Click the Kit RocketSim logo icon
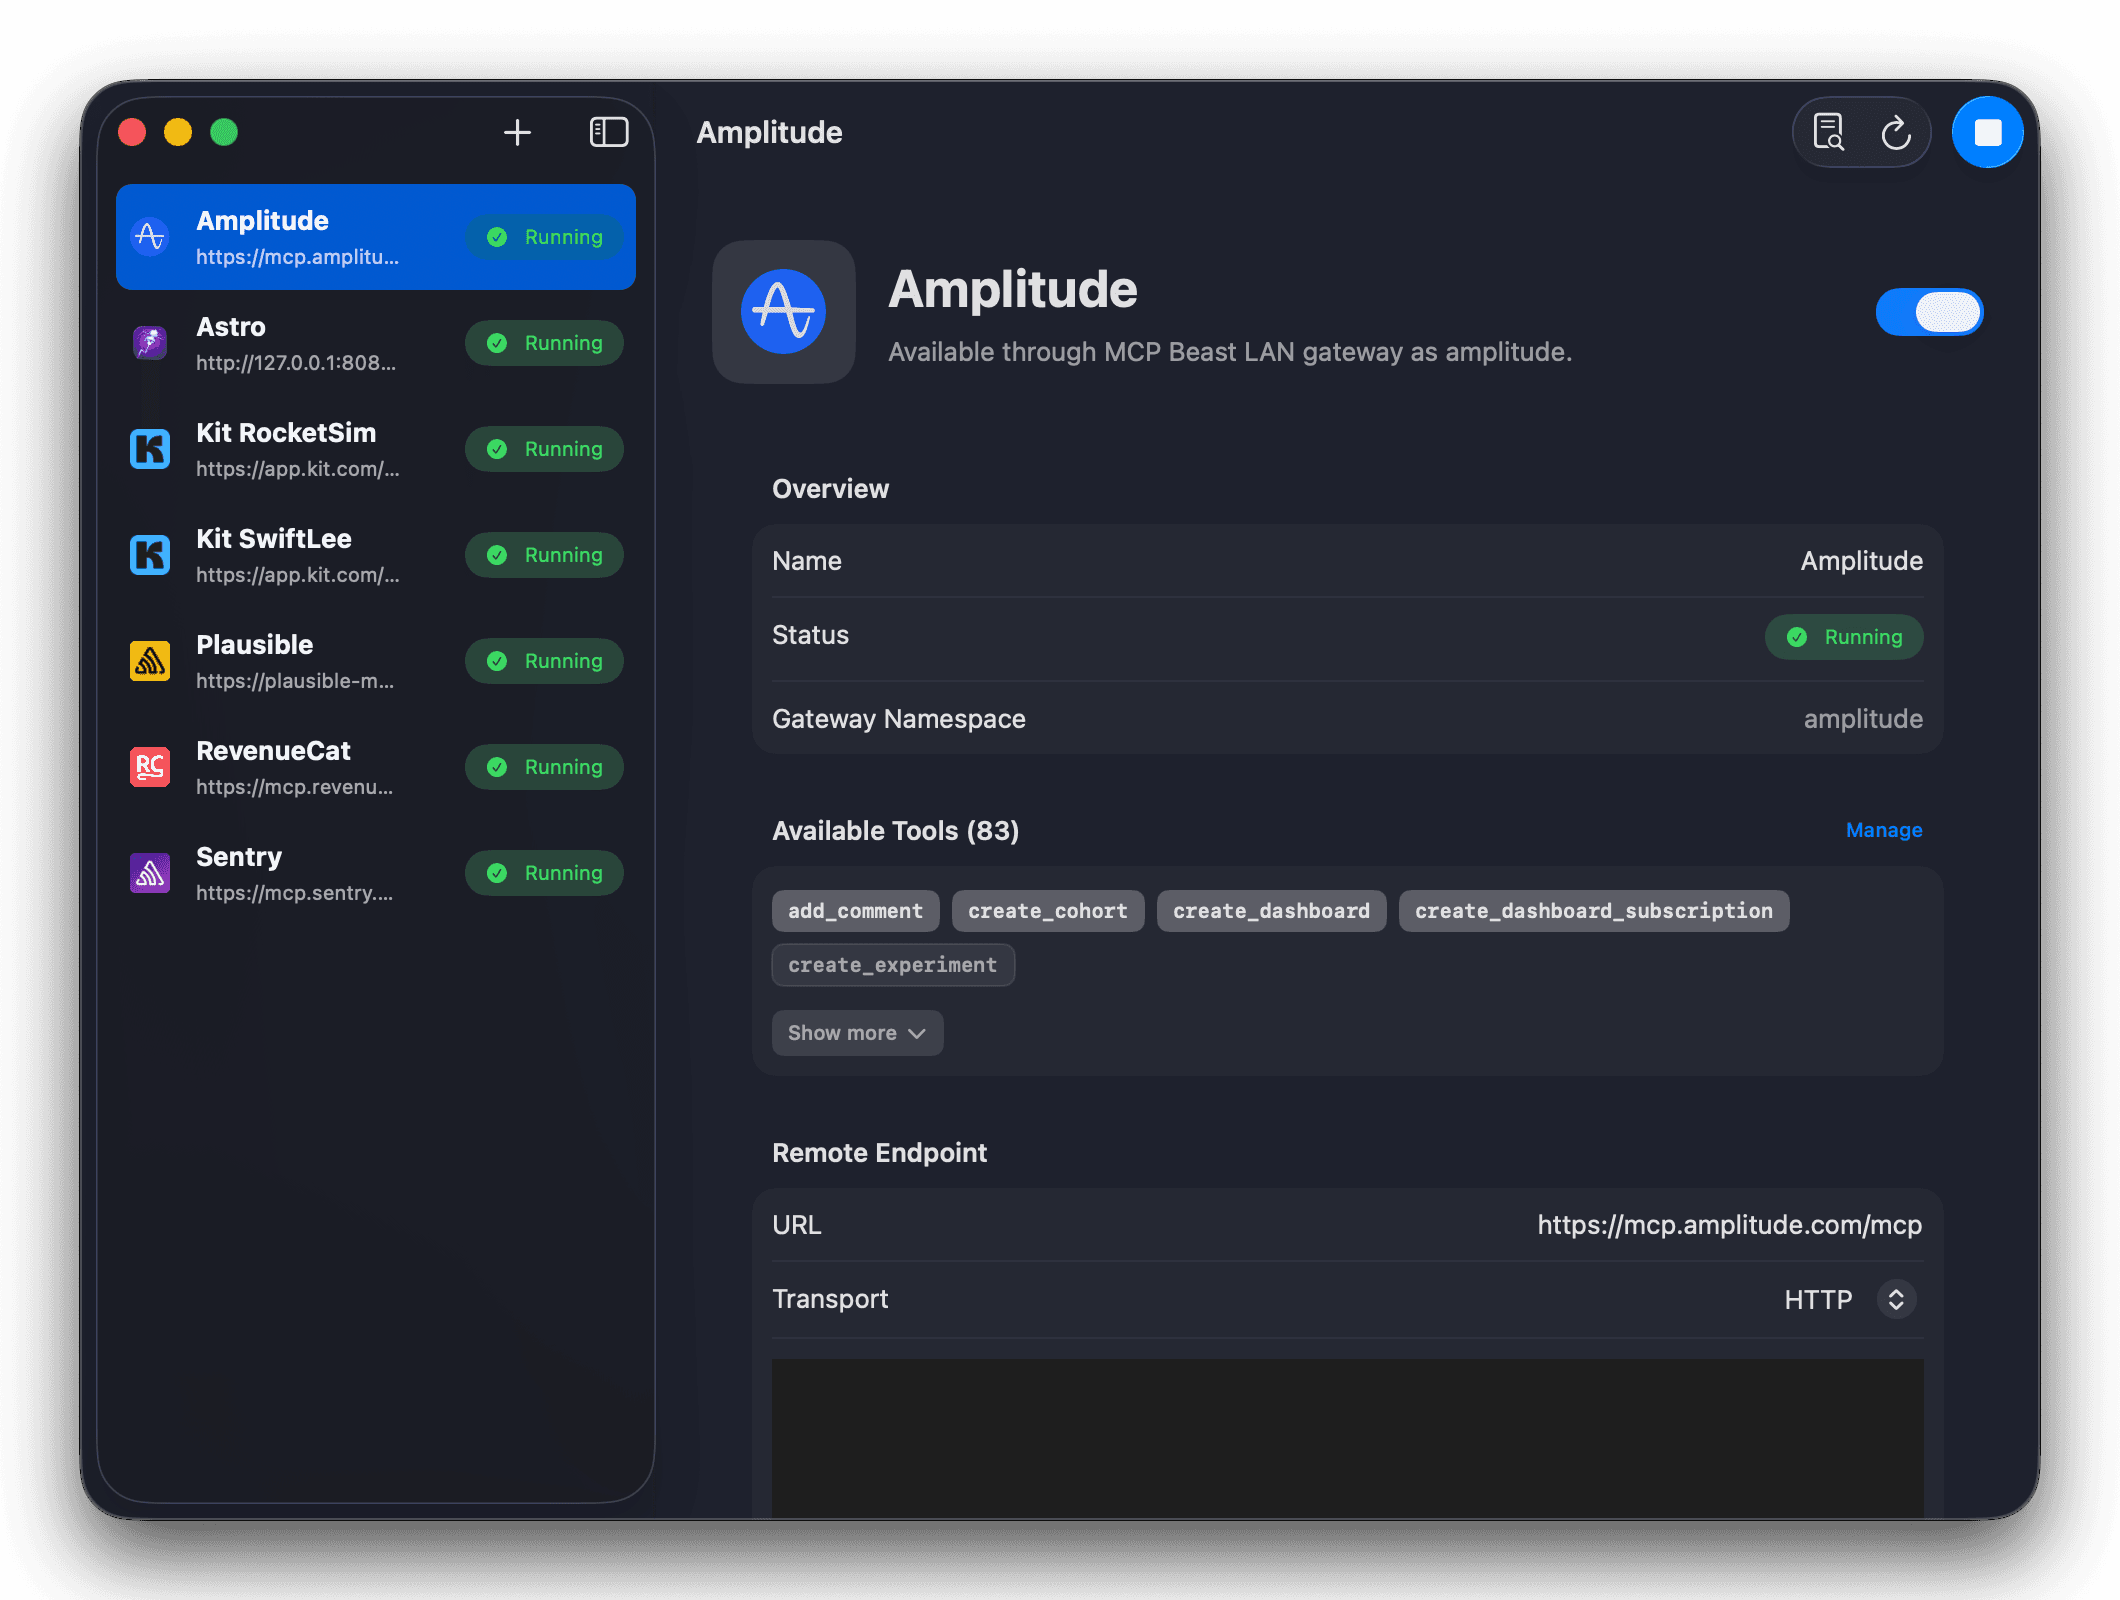This screenshot has width=2120, height=1600. [x=150, y=449]
